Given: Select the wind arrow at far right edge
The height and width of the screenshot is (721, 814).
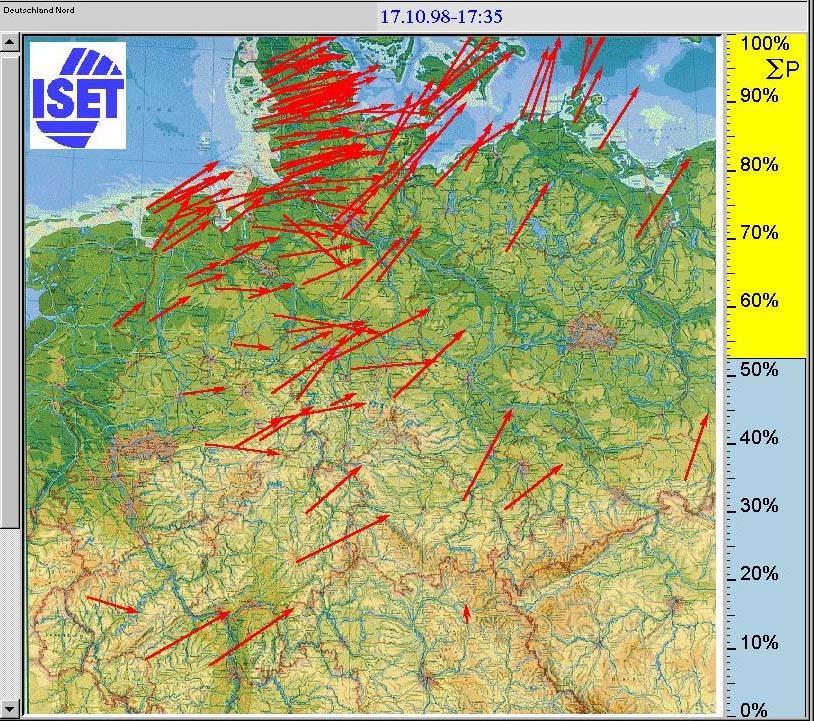Looking at the screenshot, I should pos(697,447).
